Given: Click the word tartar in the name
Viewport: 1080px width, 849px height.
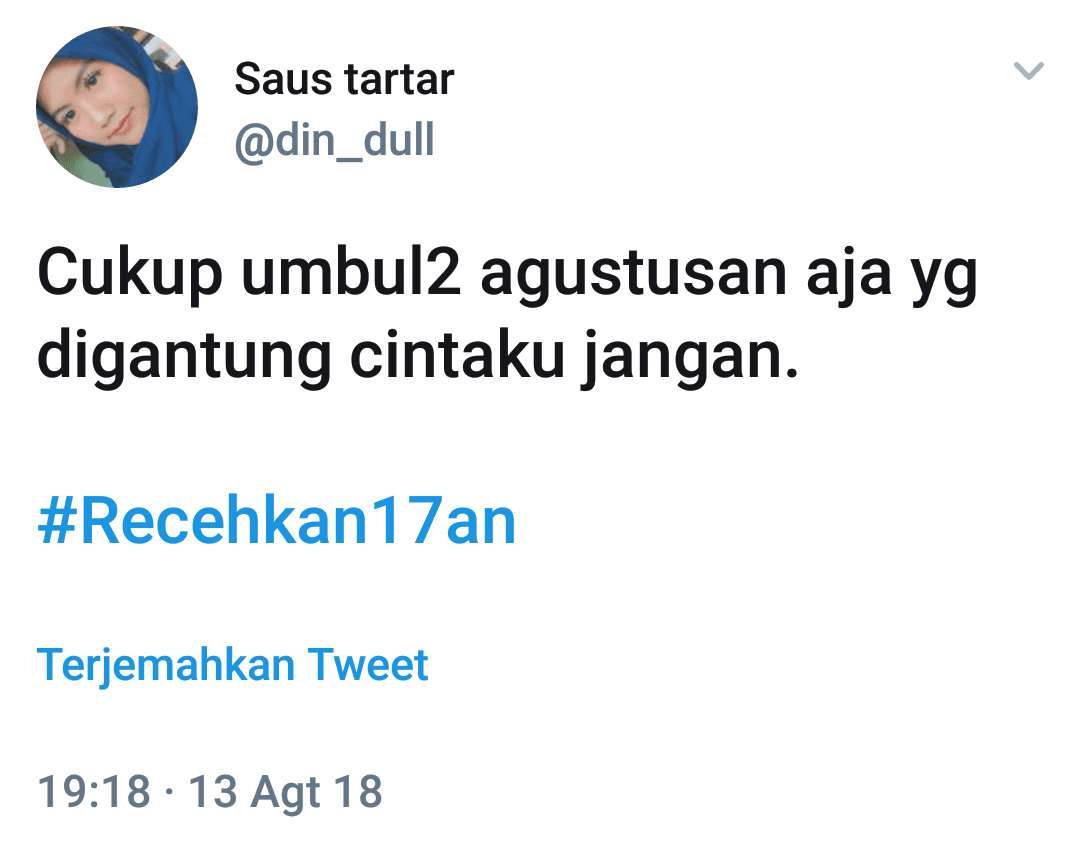Looking at the screenshot, I should (x=399, y=80).
